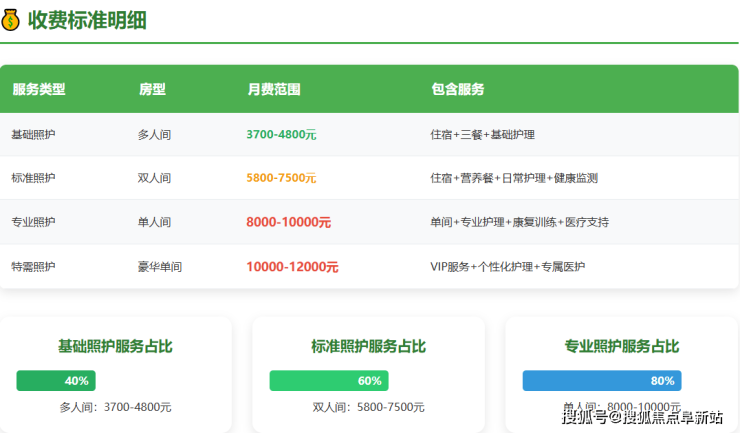Click the 80% blue progress bar
This screenshot has height=433, width=740.
tap(601, 381)
